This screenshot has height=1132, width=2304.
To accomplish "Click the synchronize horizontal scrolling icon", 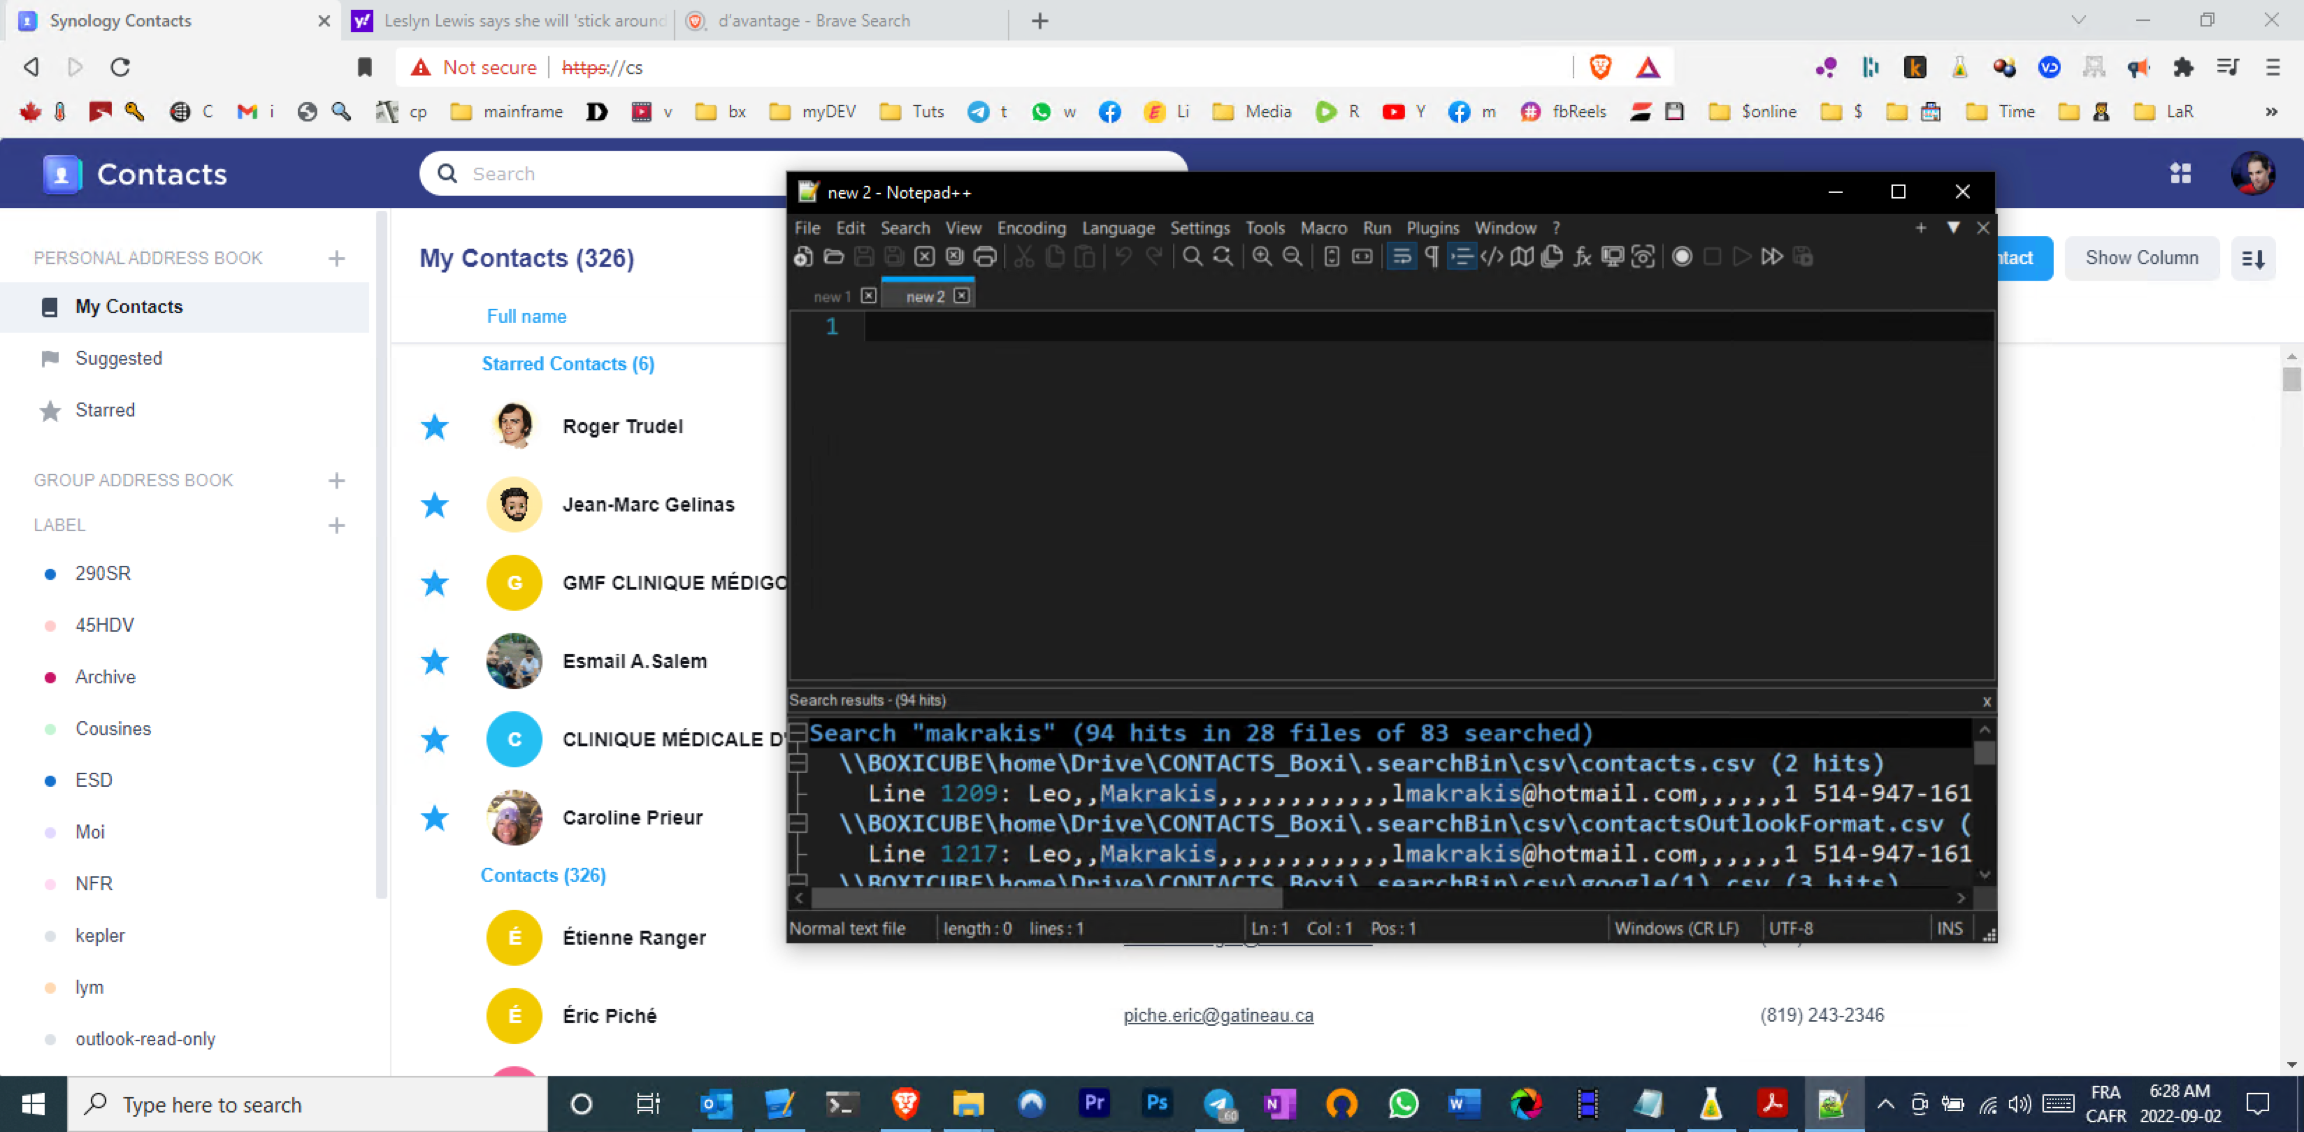I will point(1362,257).
